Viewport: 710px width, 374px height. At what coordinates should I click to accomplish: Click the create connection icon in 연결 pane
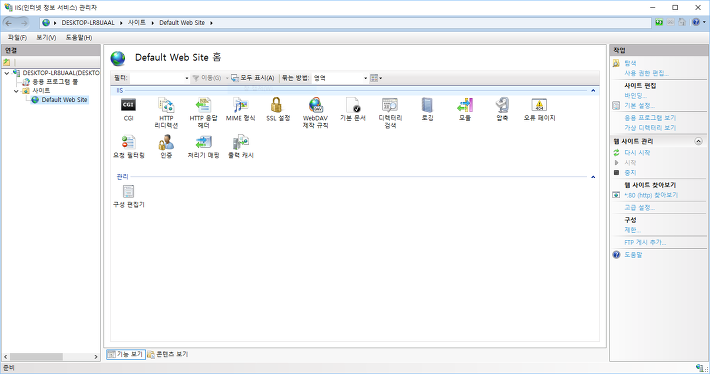point(7,62)
